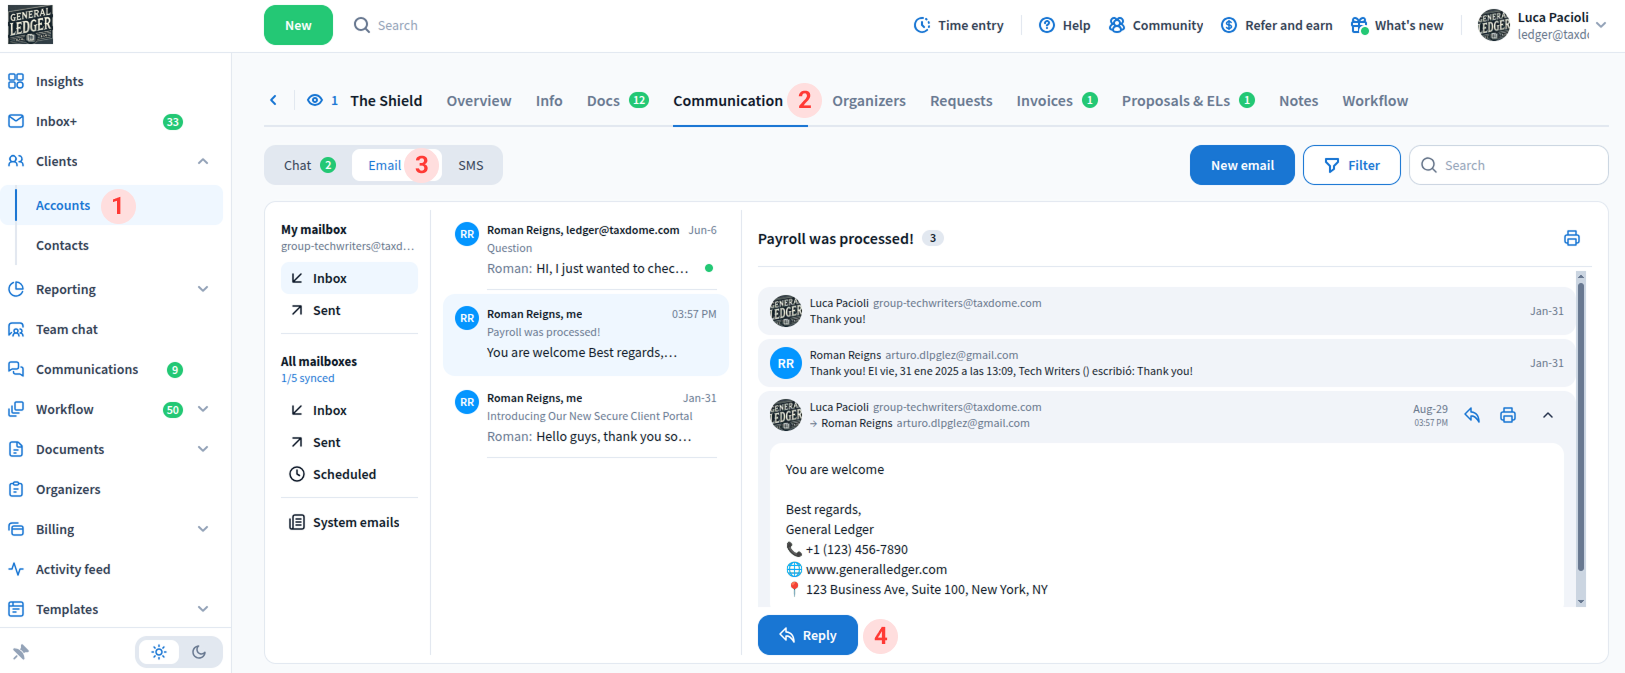Screen dimensions: 1625x673
Task: Switch to dark mode moon toggle
Action: (x=199, y=652)
